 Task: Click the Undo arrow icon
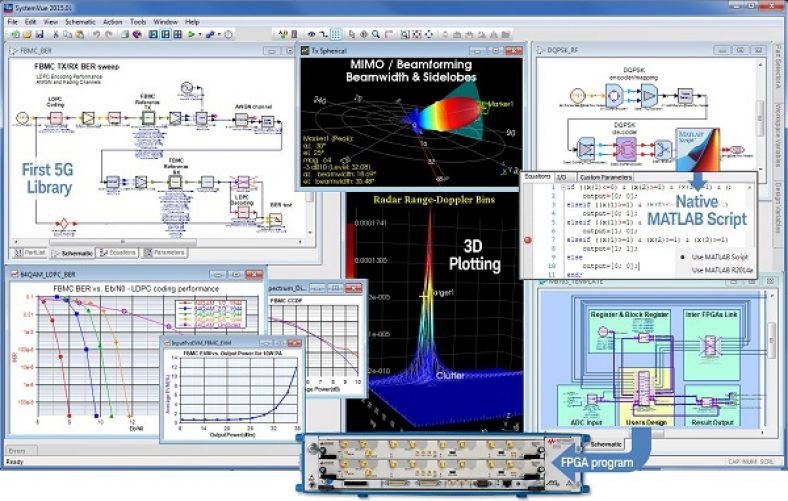click(x=96, y=35)
